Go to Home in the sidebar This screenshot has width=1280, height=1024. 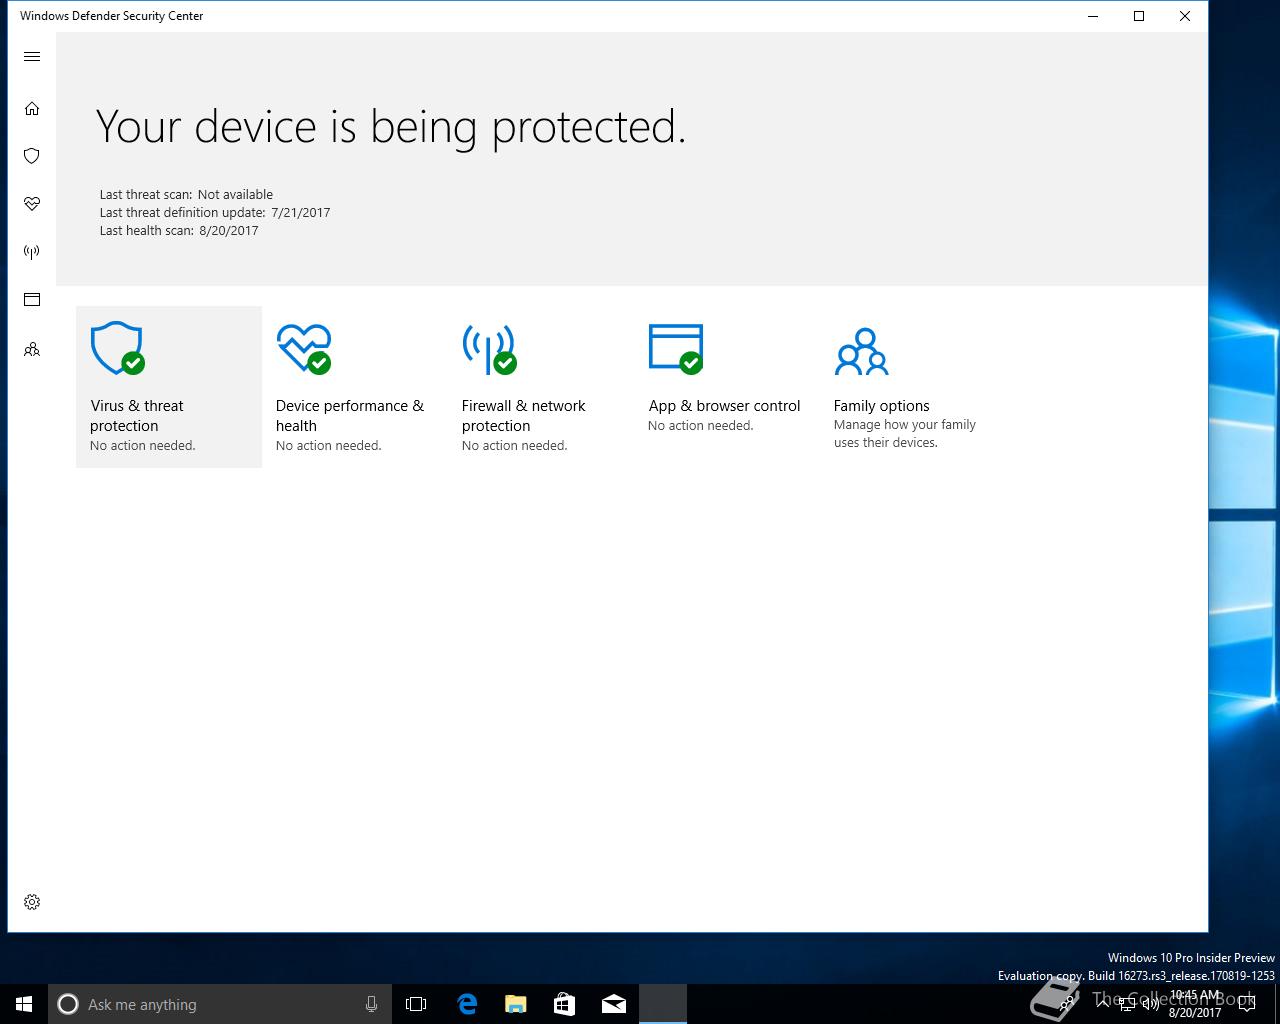tap(32, 108)
